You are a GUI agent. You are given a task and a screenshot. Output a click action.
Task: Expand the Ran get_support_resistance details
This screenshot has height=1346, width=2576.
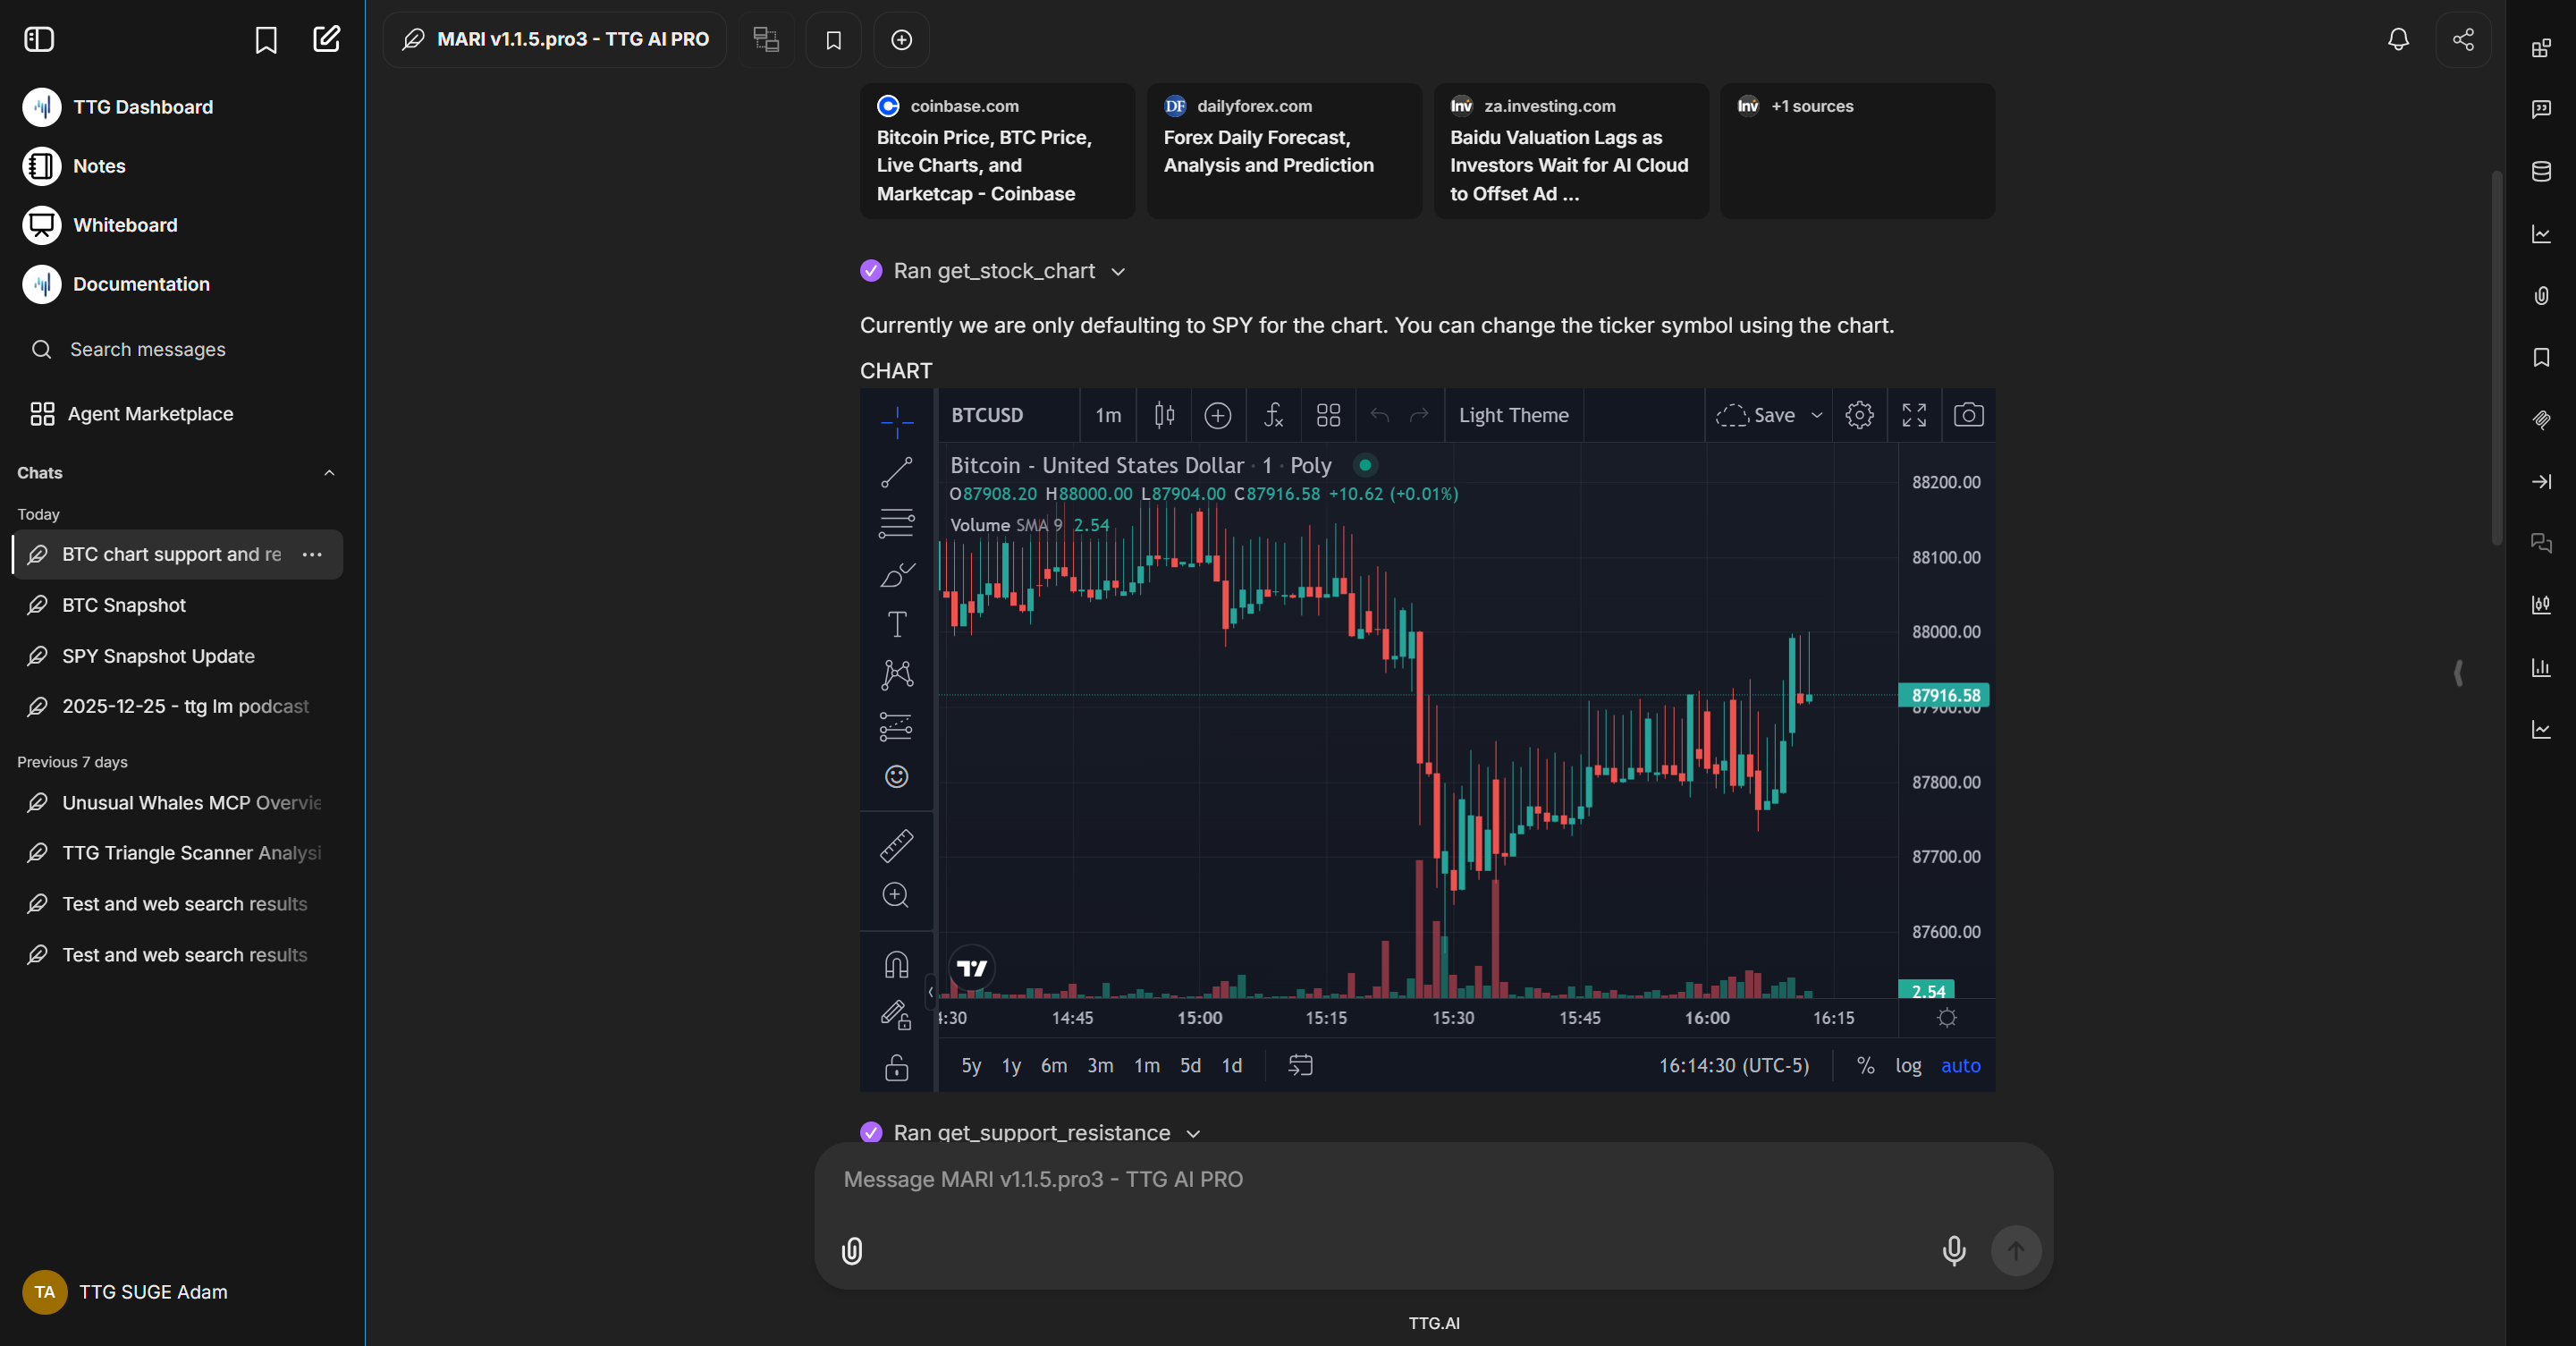pyautogui.click(x=1191, y=1133)
